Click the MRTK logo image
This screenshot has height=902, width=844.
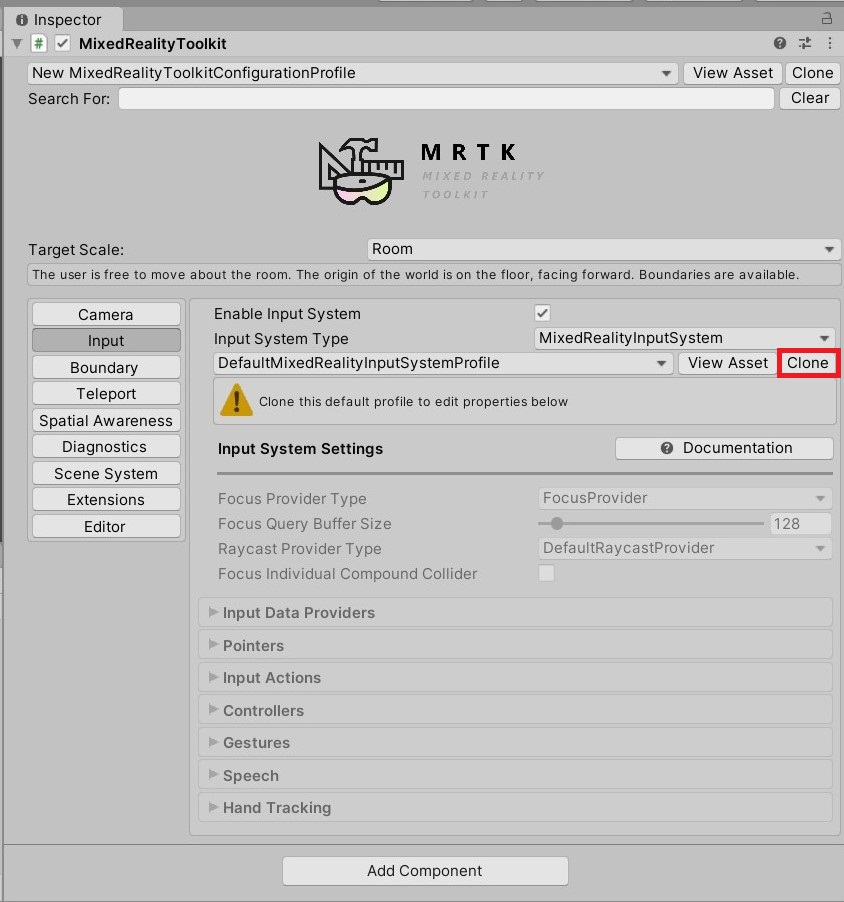[x=431, y=171]
